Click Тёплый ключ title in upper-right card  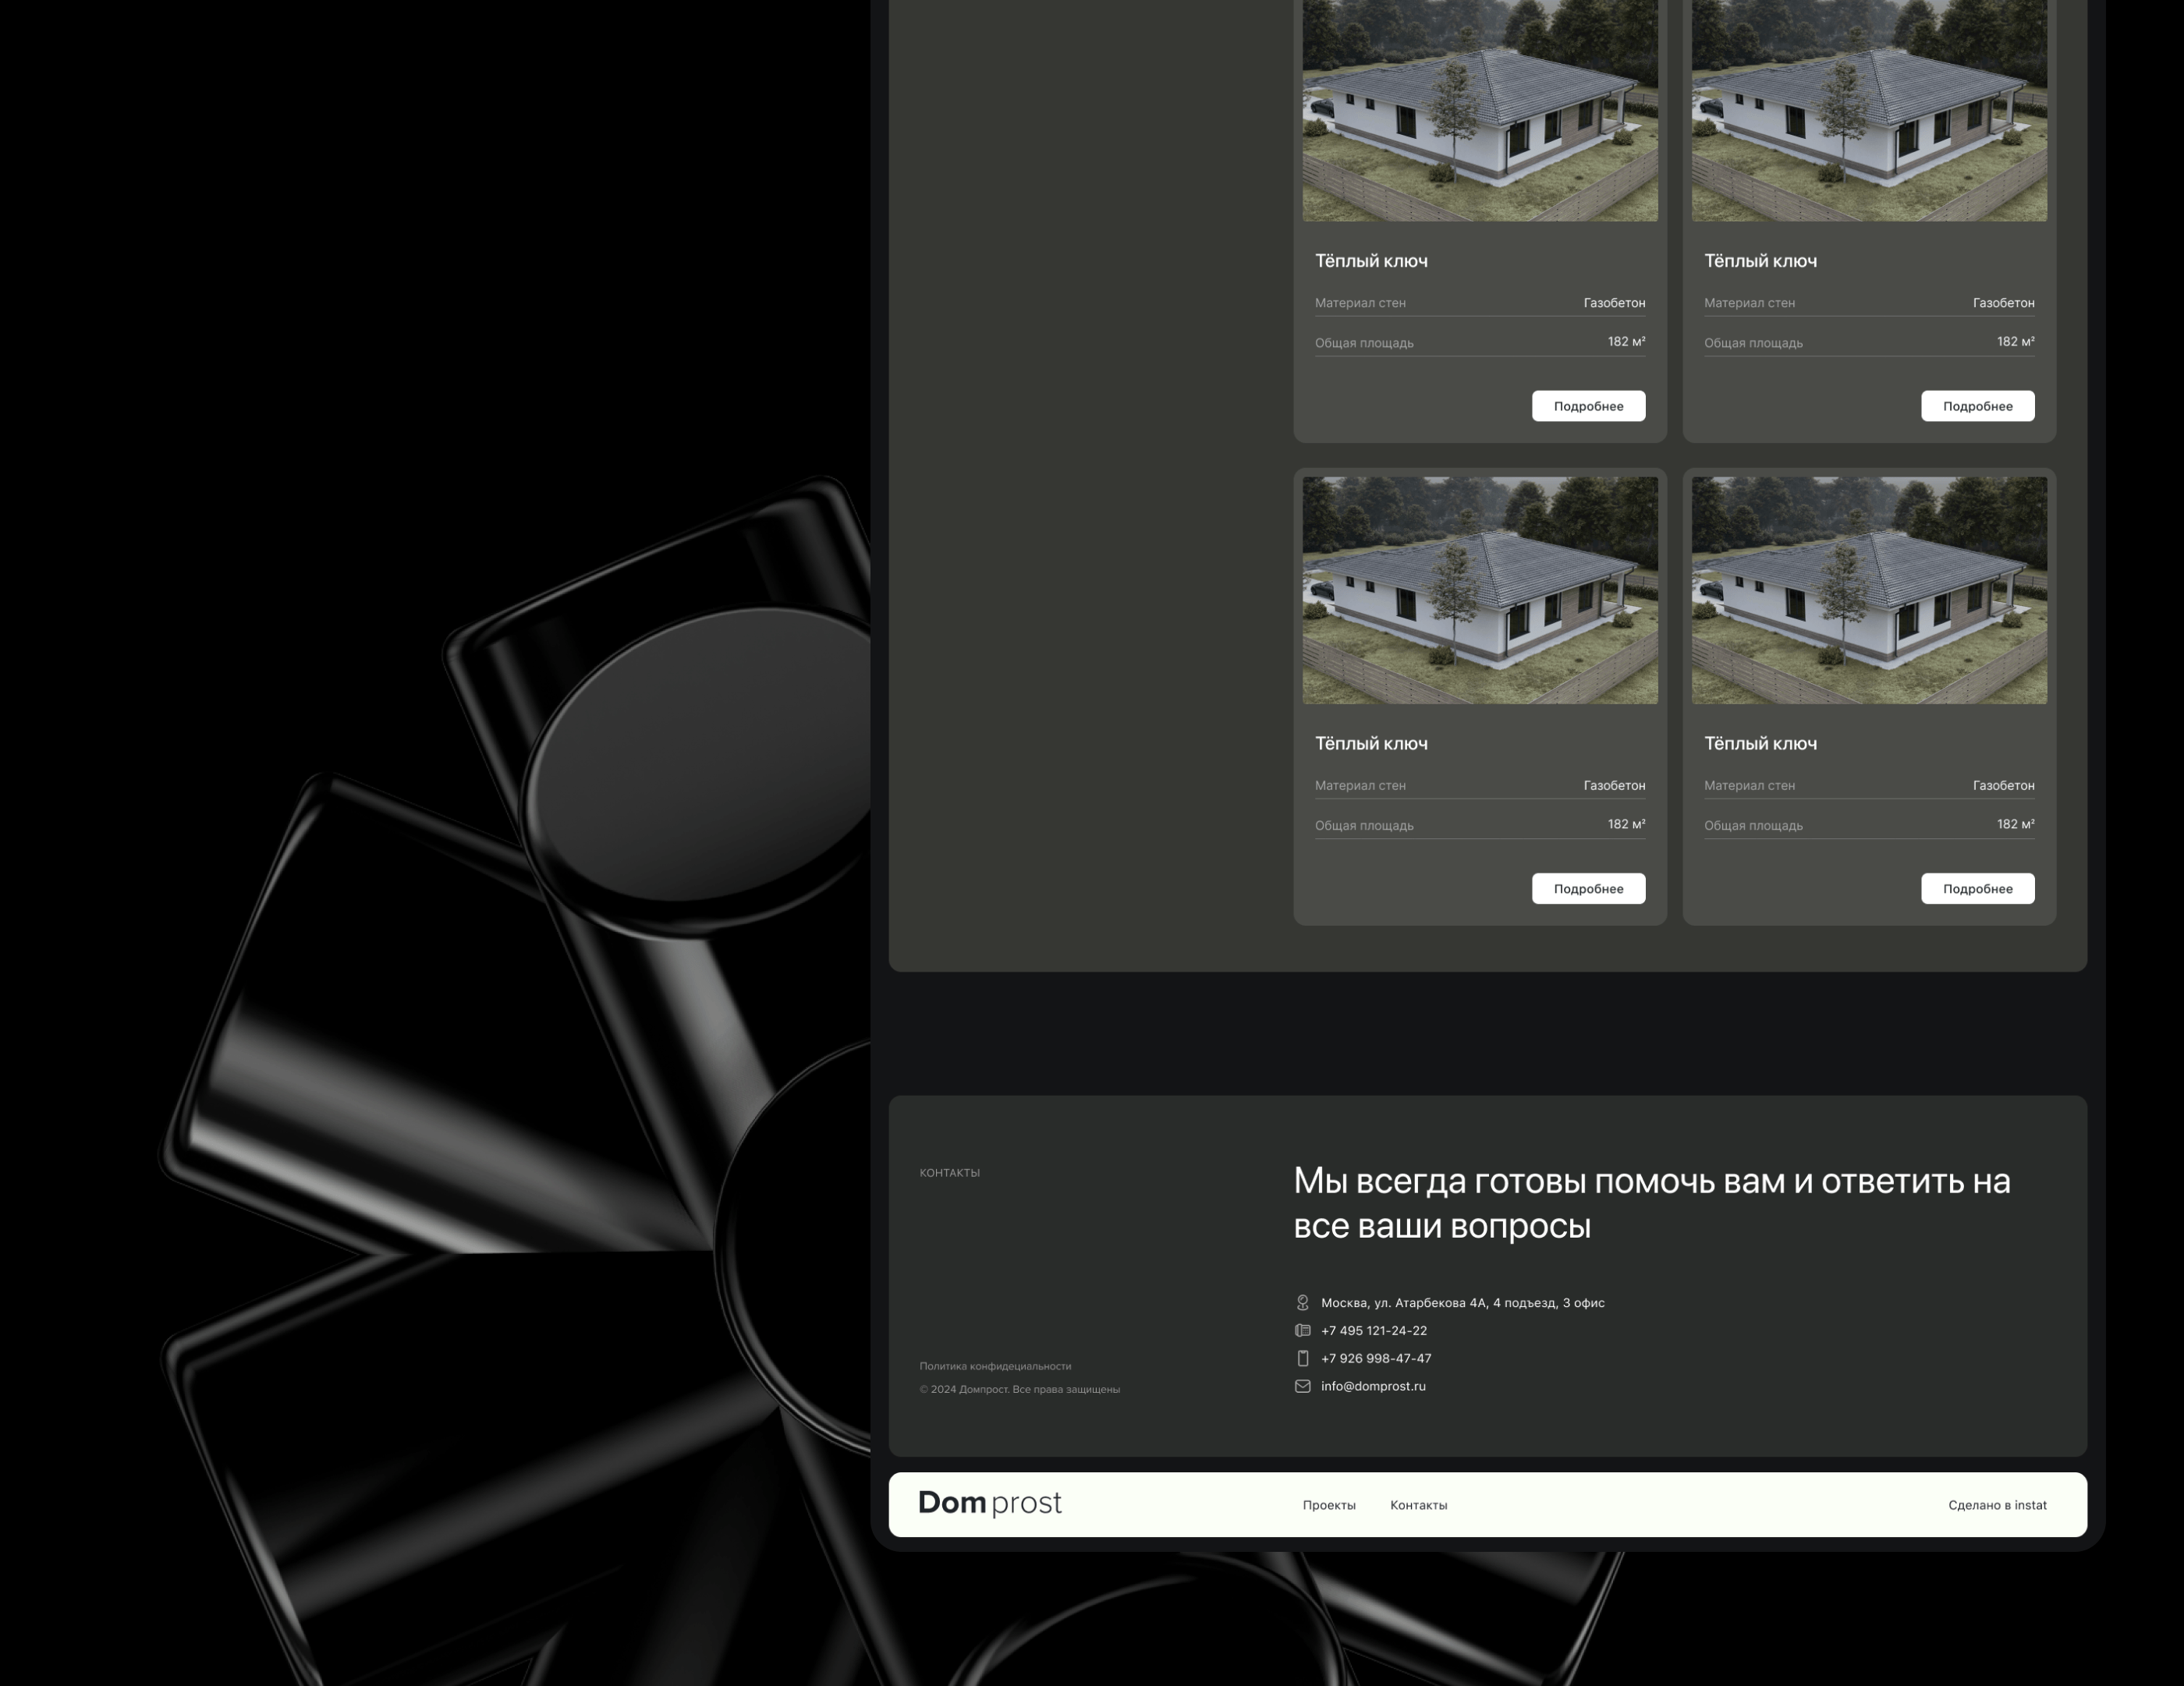coord(1760,261)
